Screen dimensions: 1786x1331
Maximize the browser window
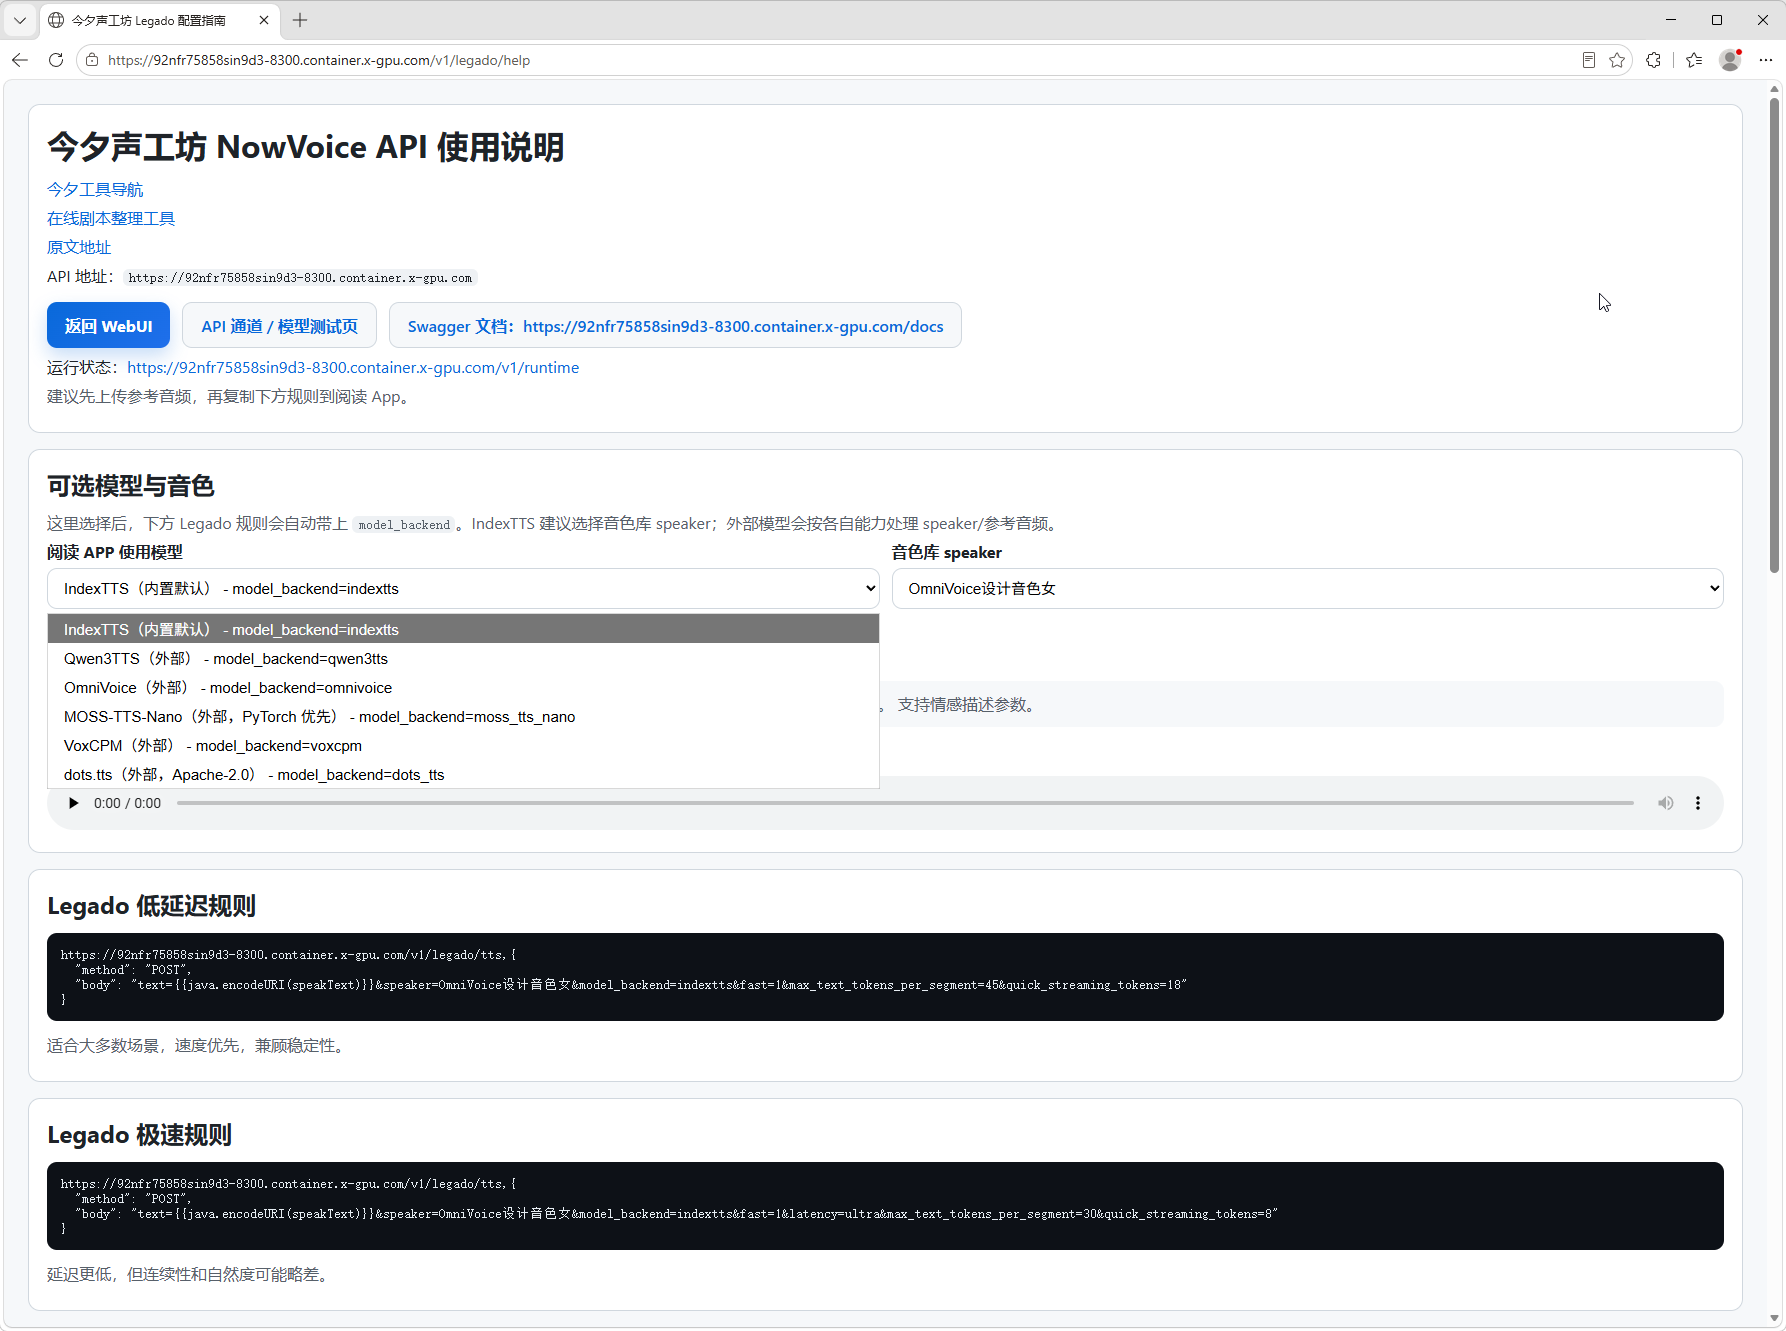pos(1717,20)
